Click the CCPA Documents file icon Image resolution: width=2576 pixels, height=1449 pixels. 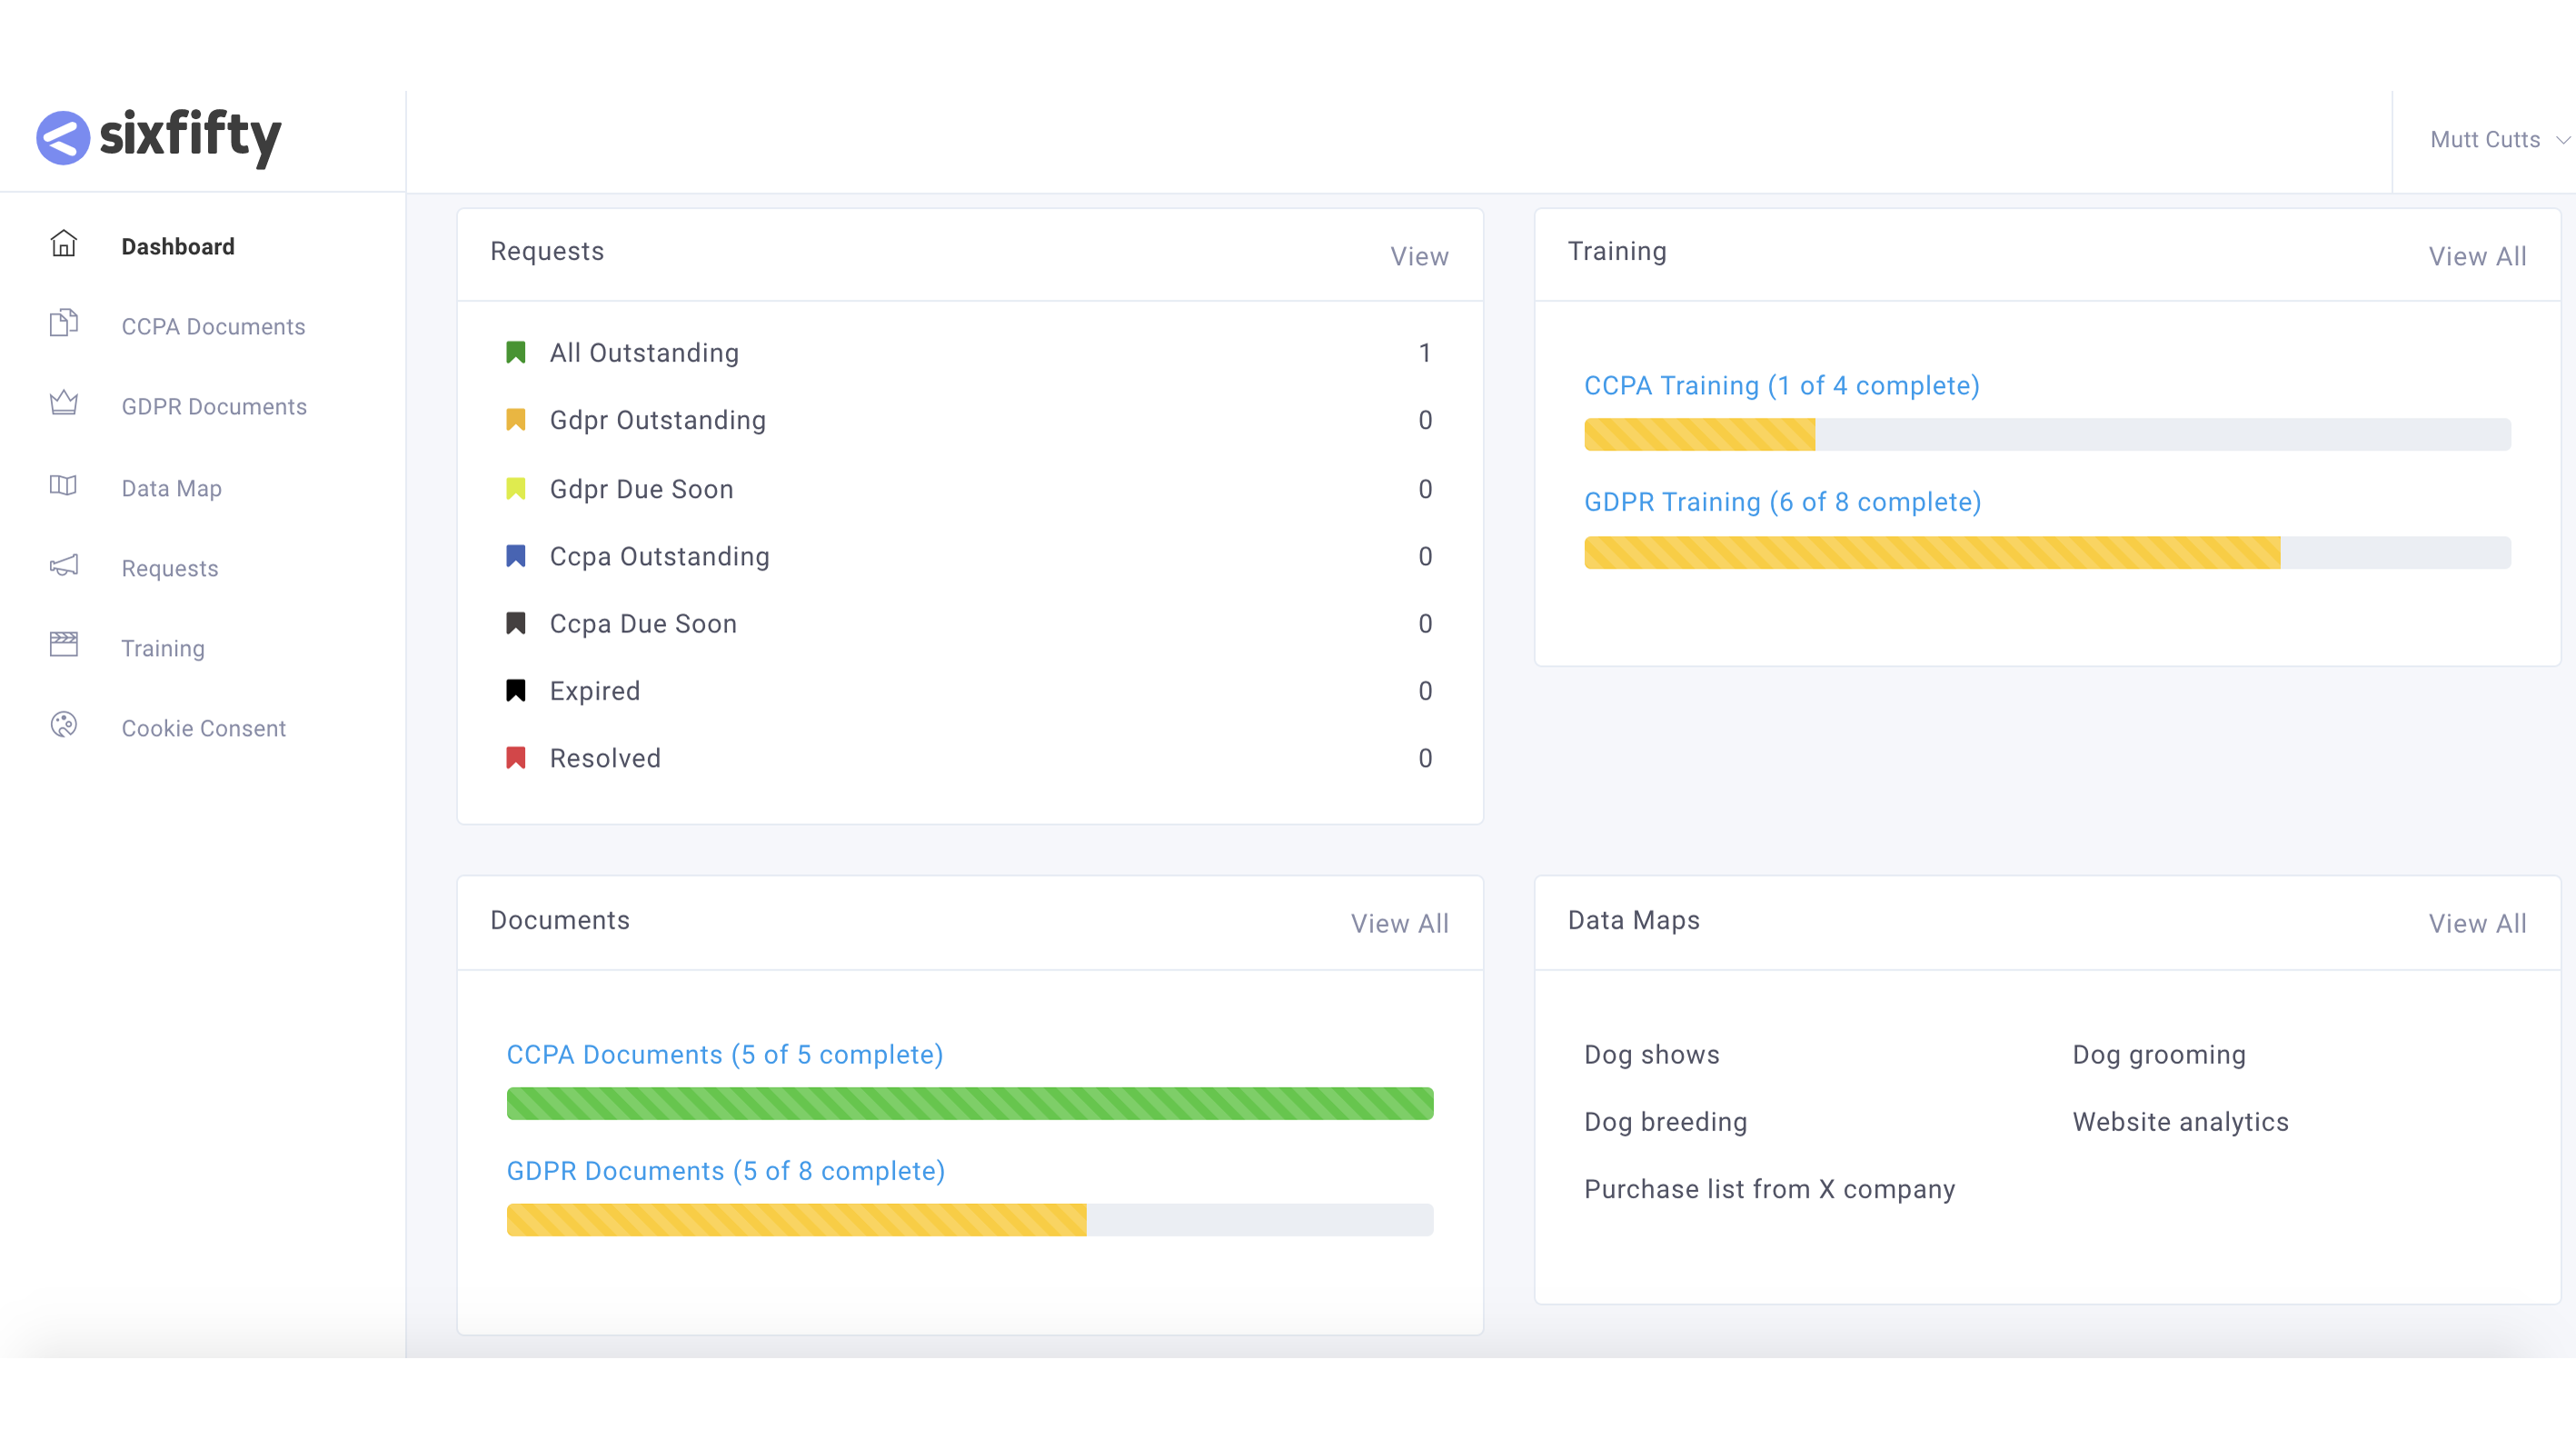64,323
